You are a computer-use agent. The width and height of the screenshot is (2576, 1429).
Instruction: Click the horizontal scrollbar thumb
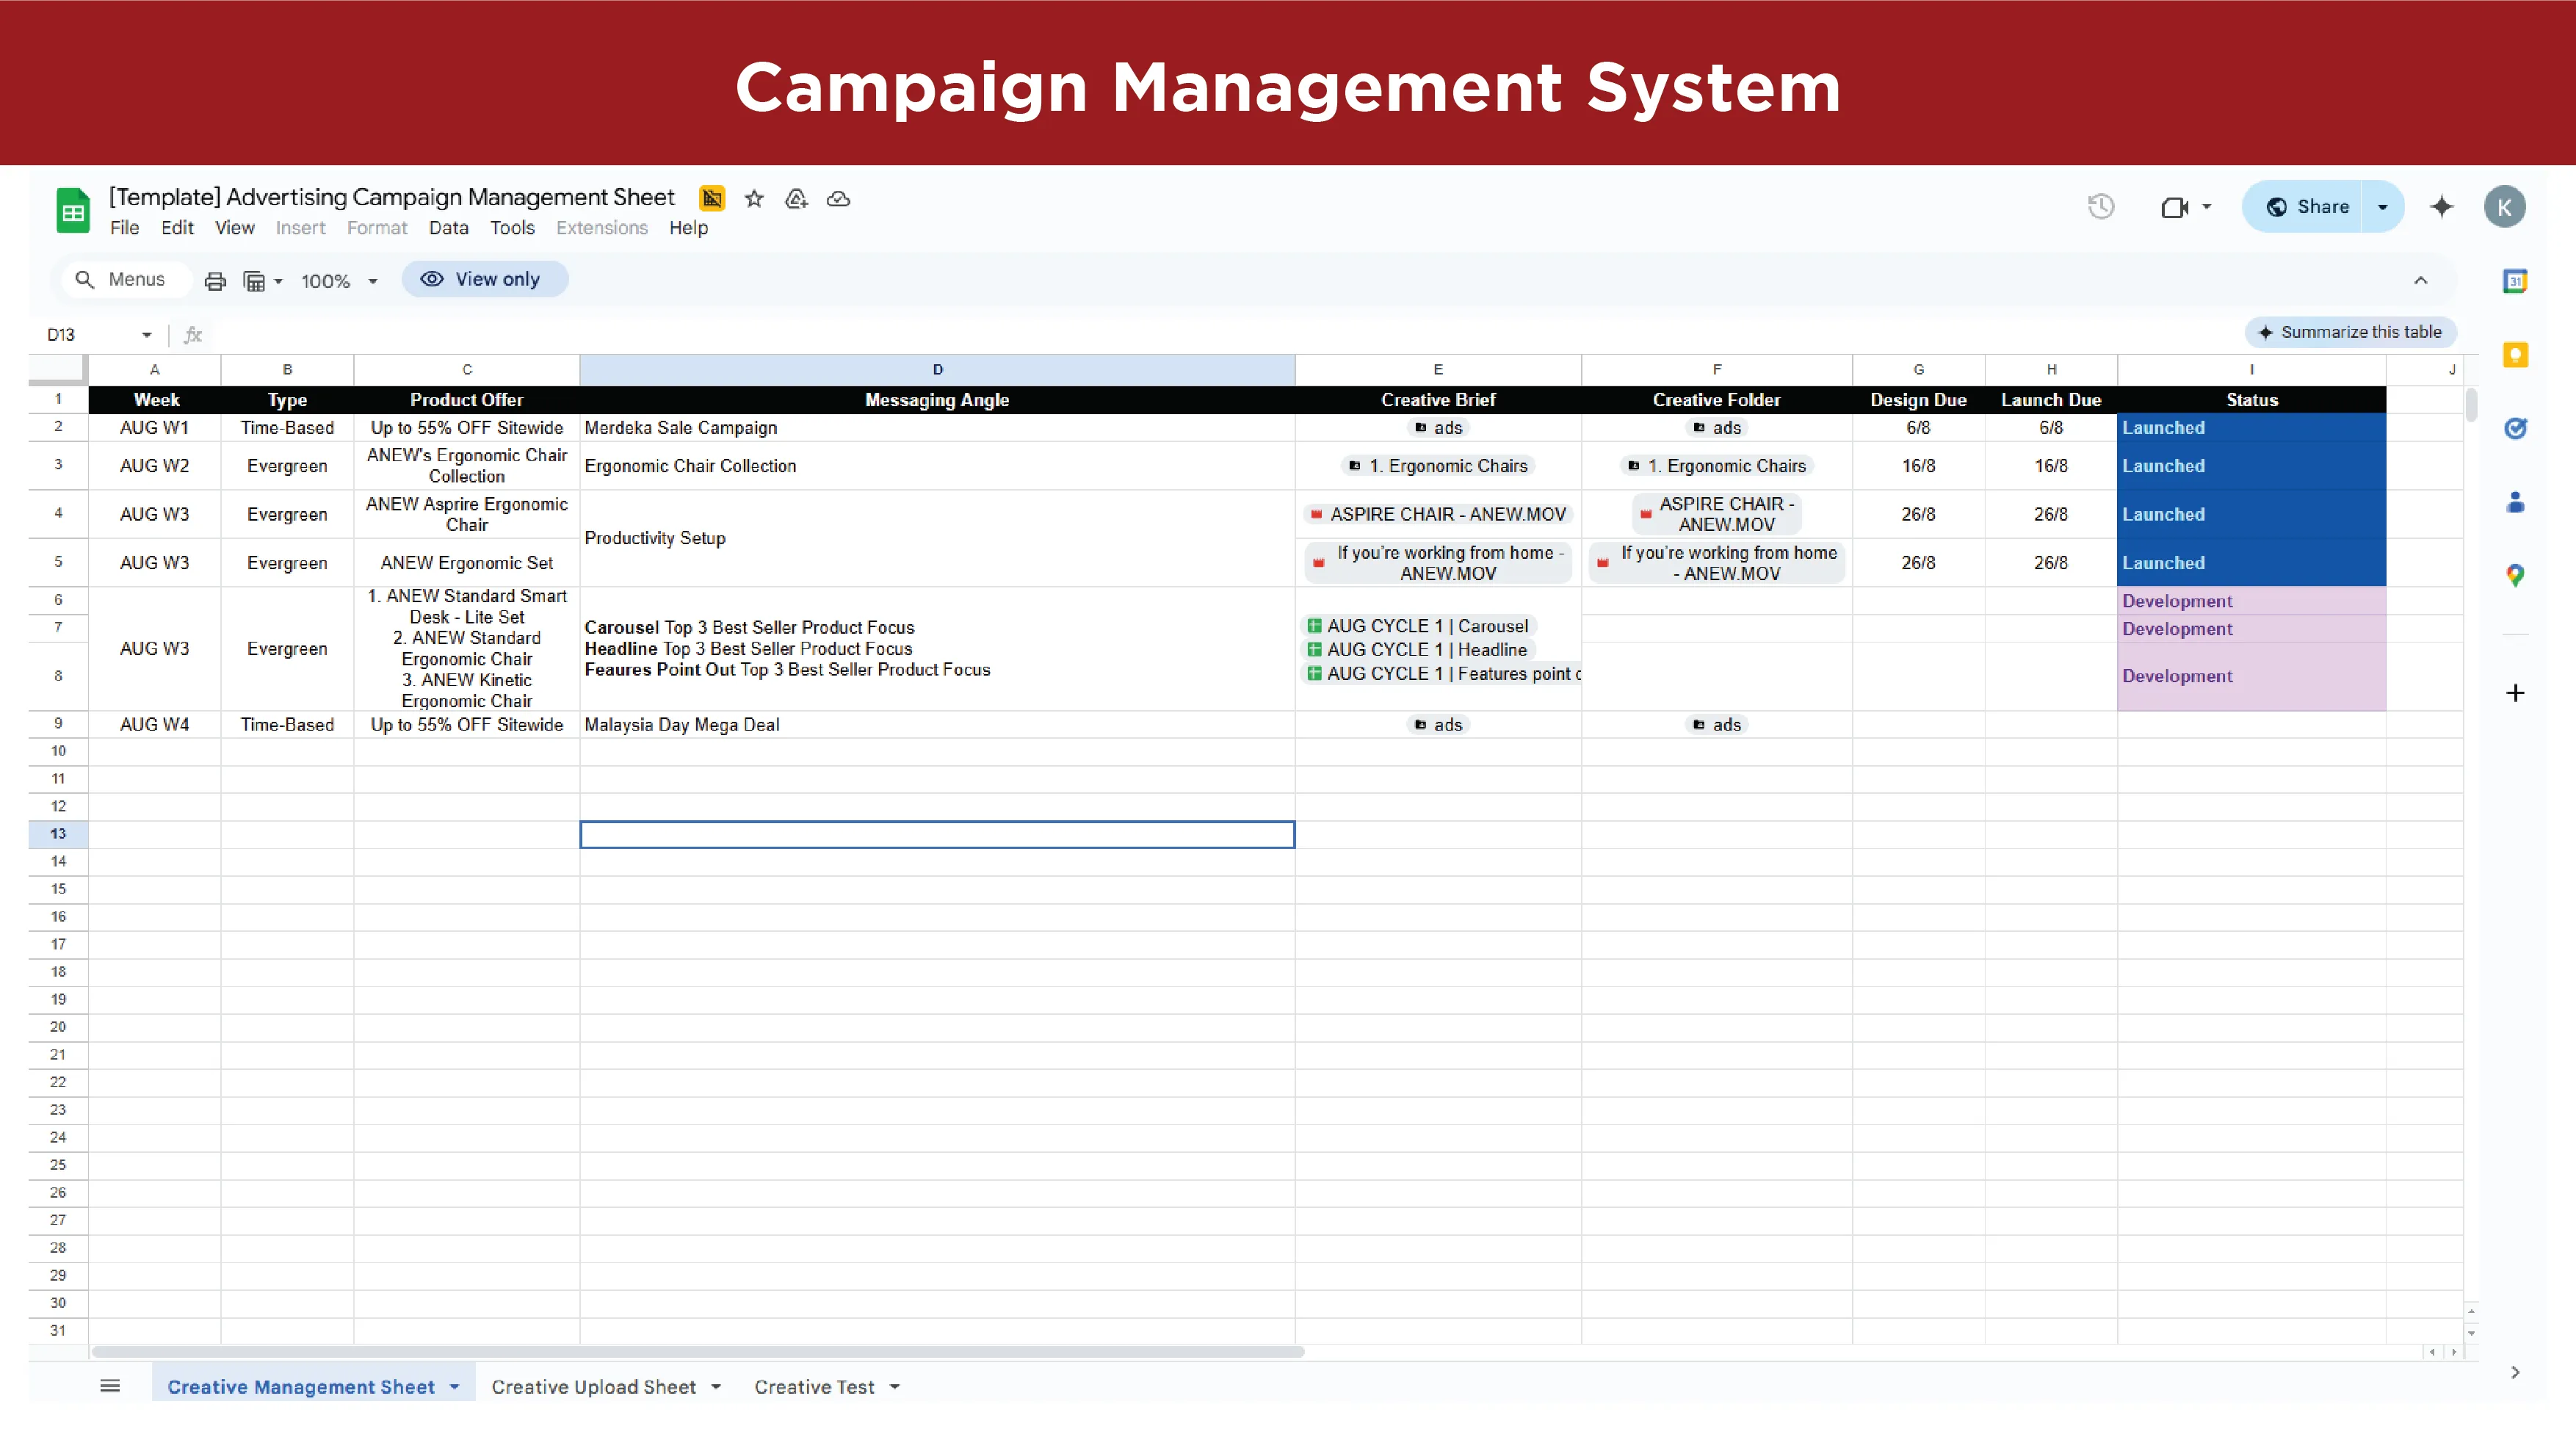pos(697,1352)
